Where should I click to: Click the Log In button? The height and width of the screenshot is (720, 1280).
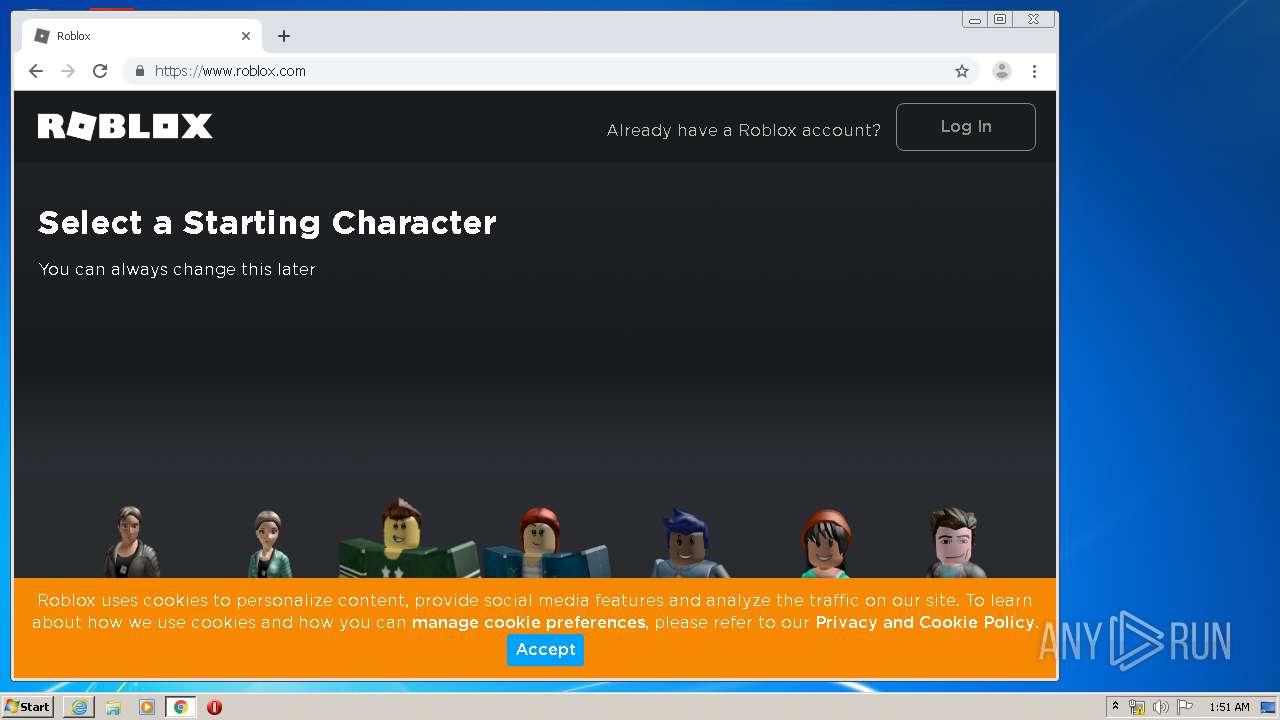[966, 127]
